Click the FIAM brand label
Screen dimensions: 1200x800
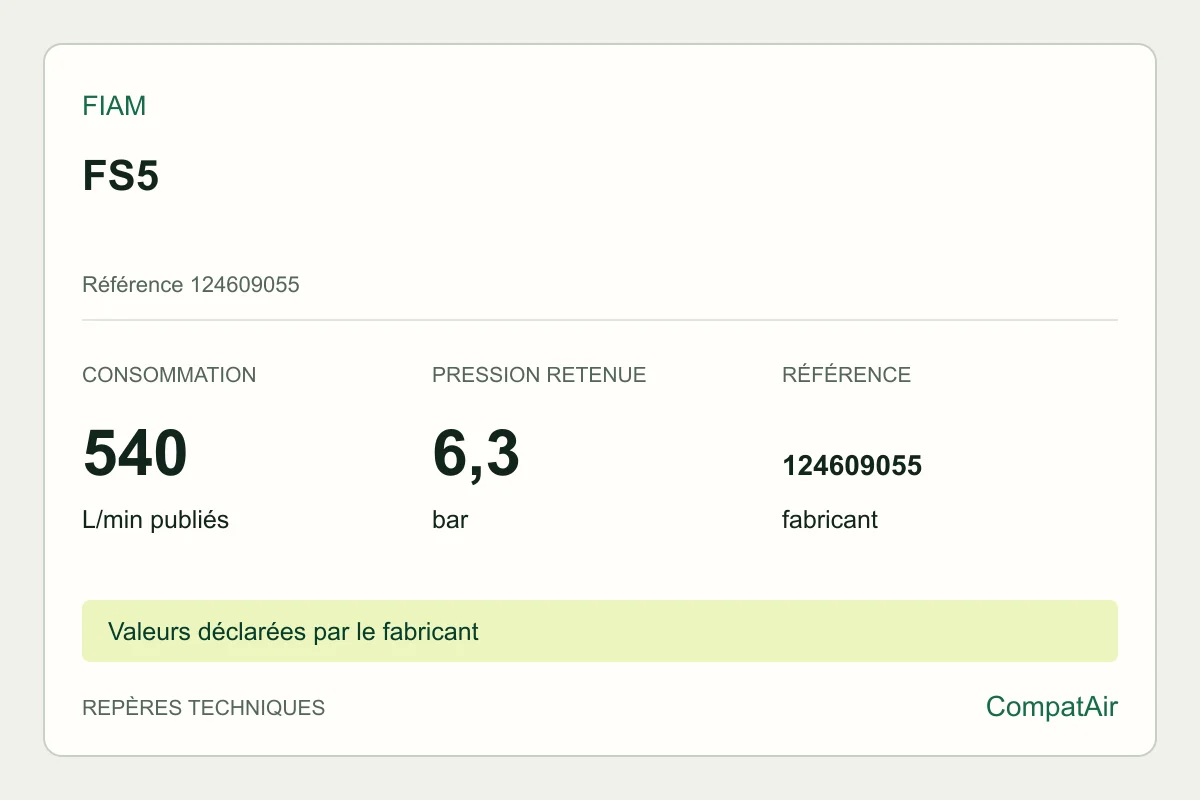114,106
